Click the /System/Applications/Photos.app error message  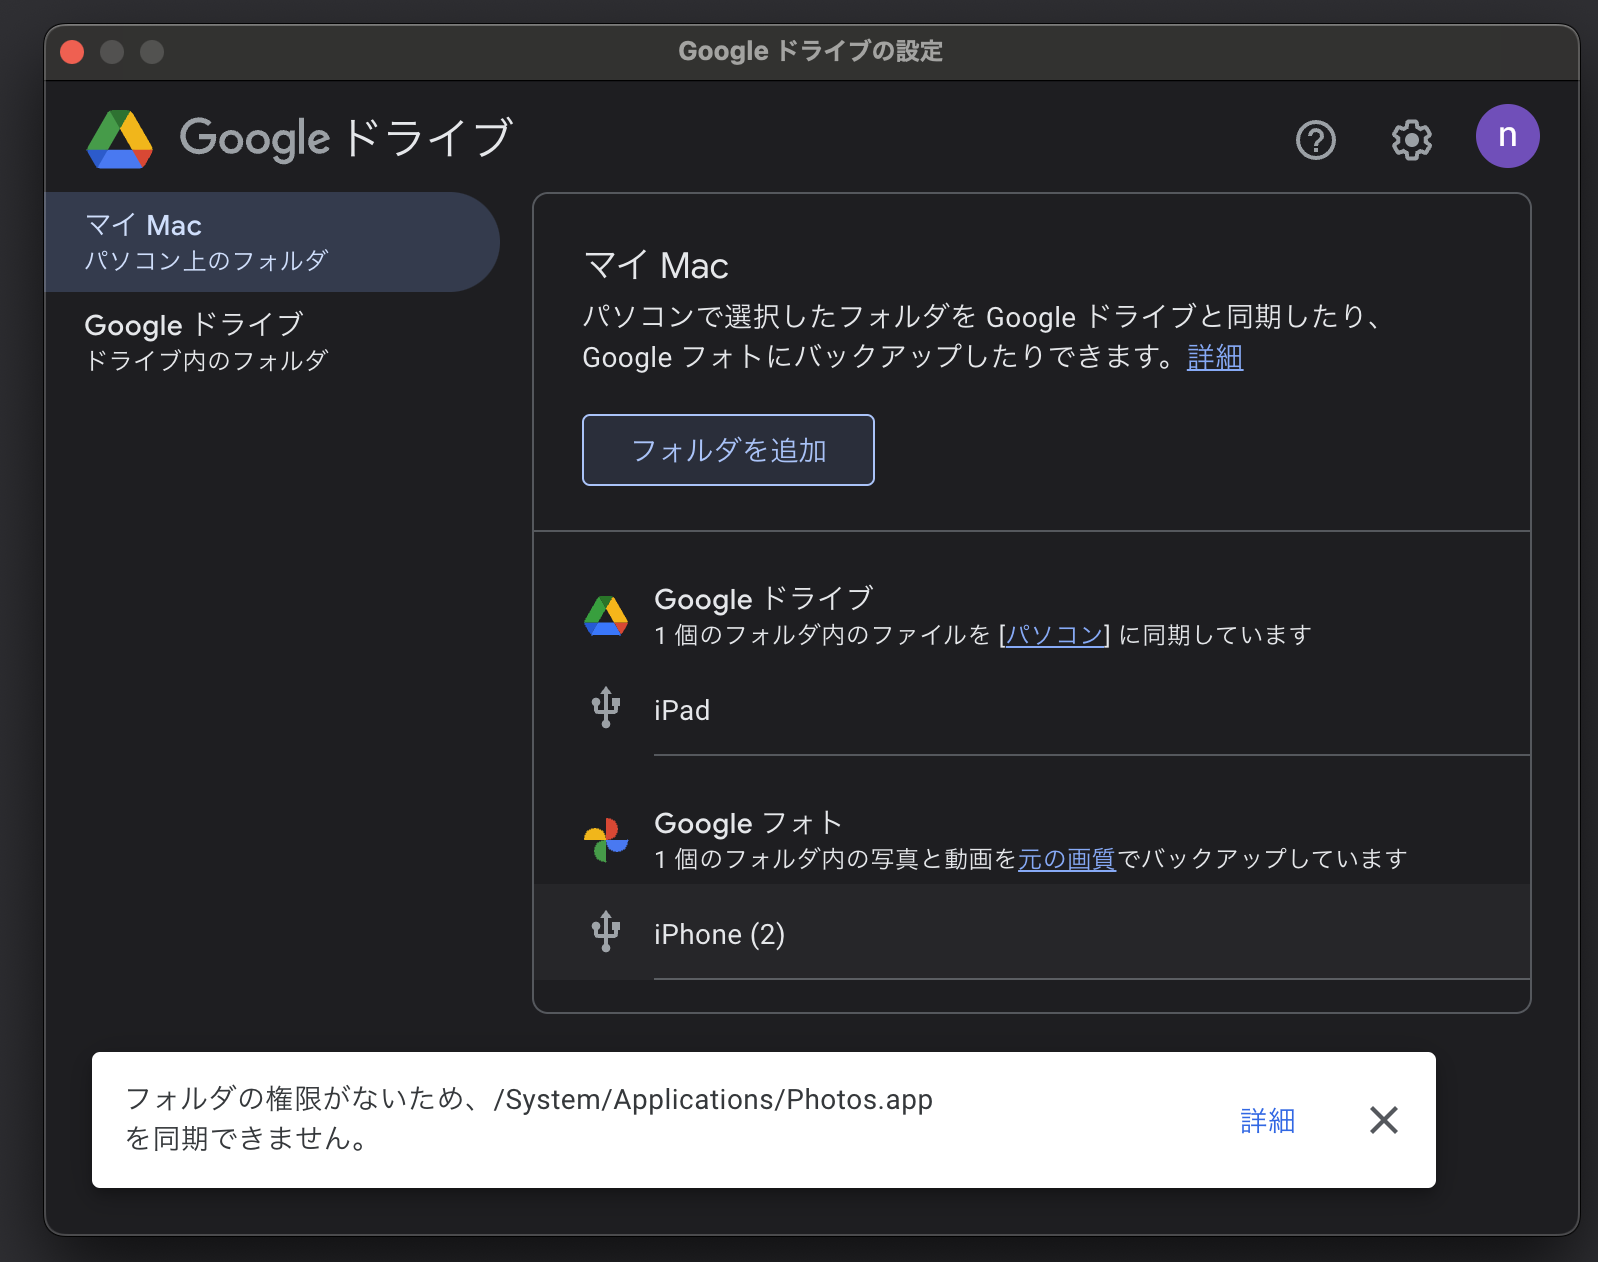coord(529,1119)
